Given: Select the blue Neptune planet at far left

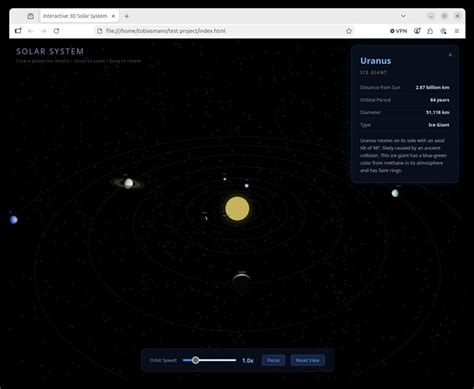Looking at the screenshot, I should pyautogui.click(x=14, y=220).
